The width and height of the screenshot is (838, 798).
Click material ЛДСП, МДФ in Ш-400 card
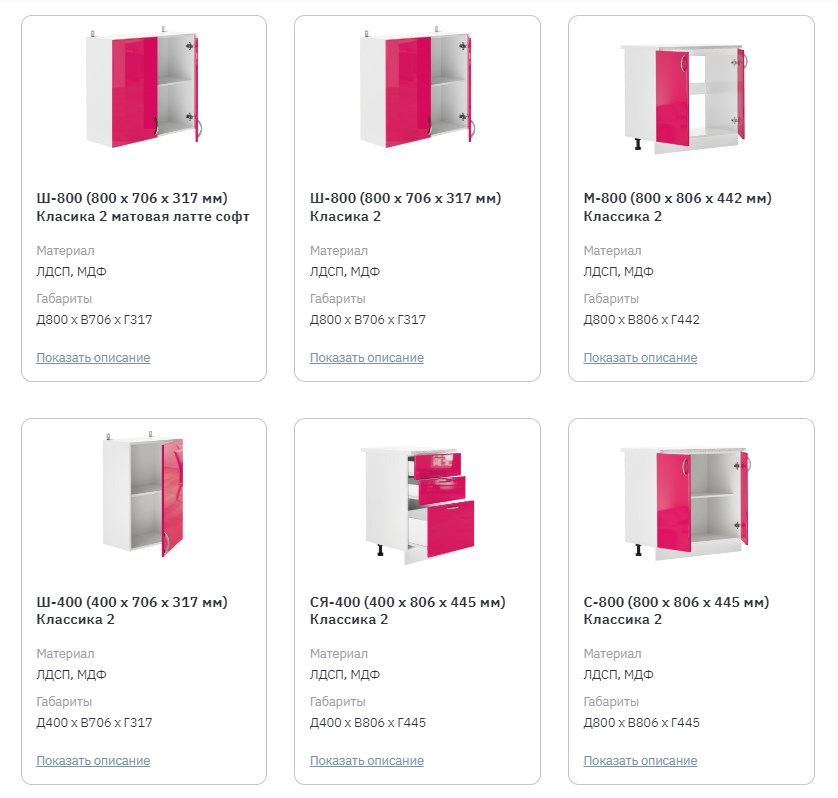point(71,675)
